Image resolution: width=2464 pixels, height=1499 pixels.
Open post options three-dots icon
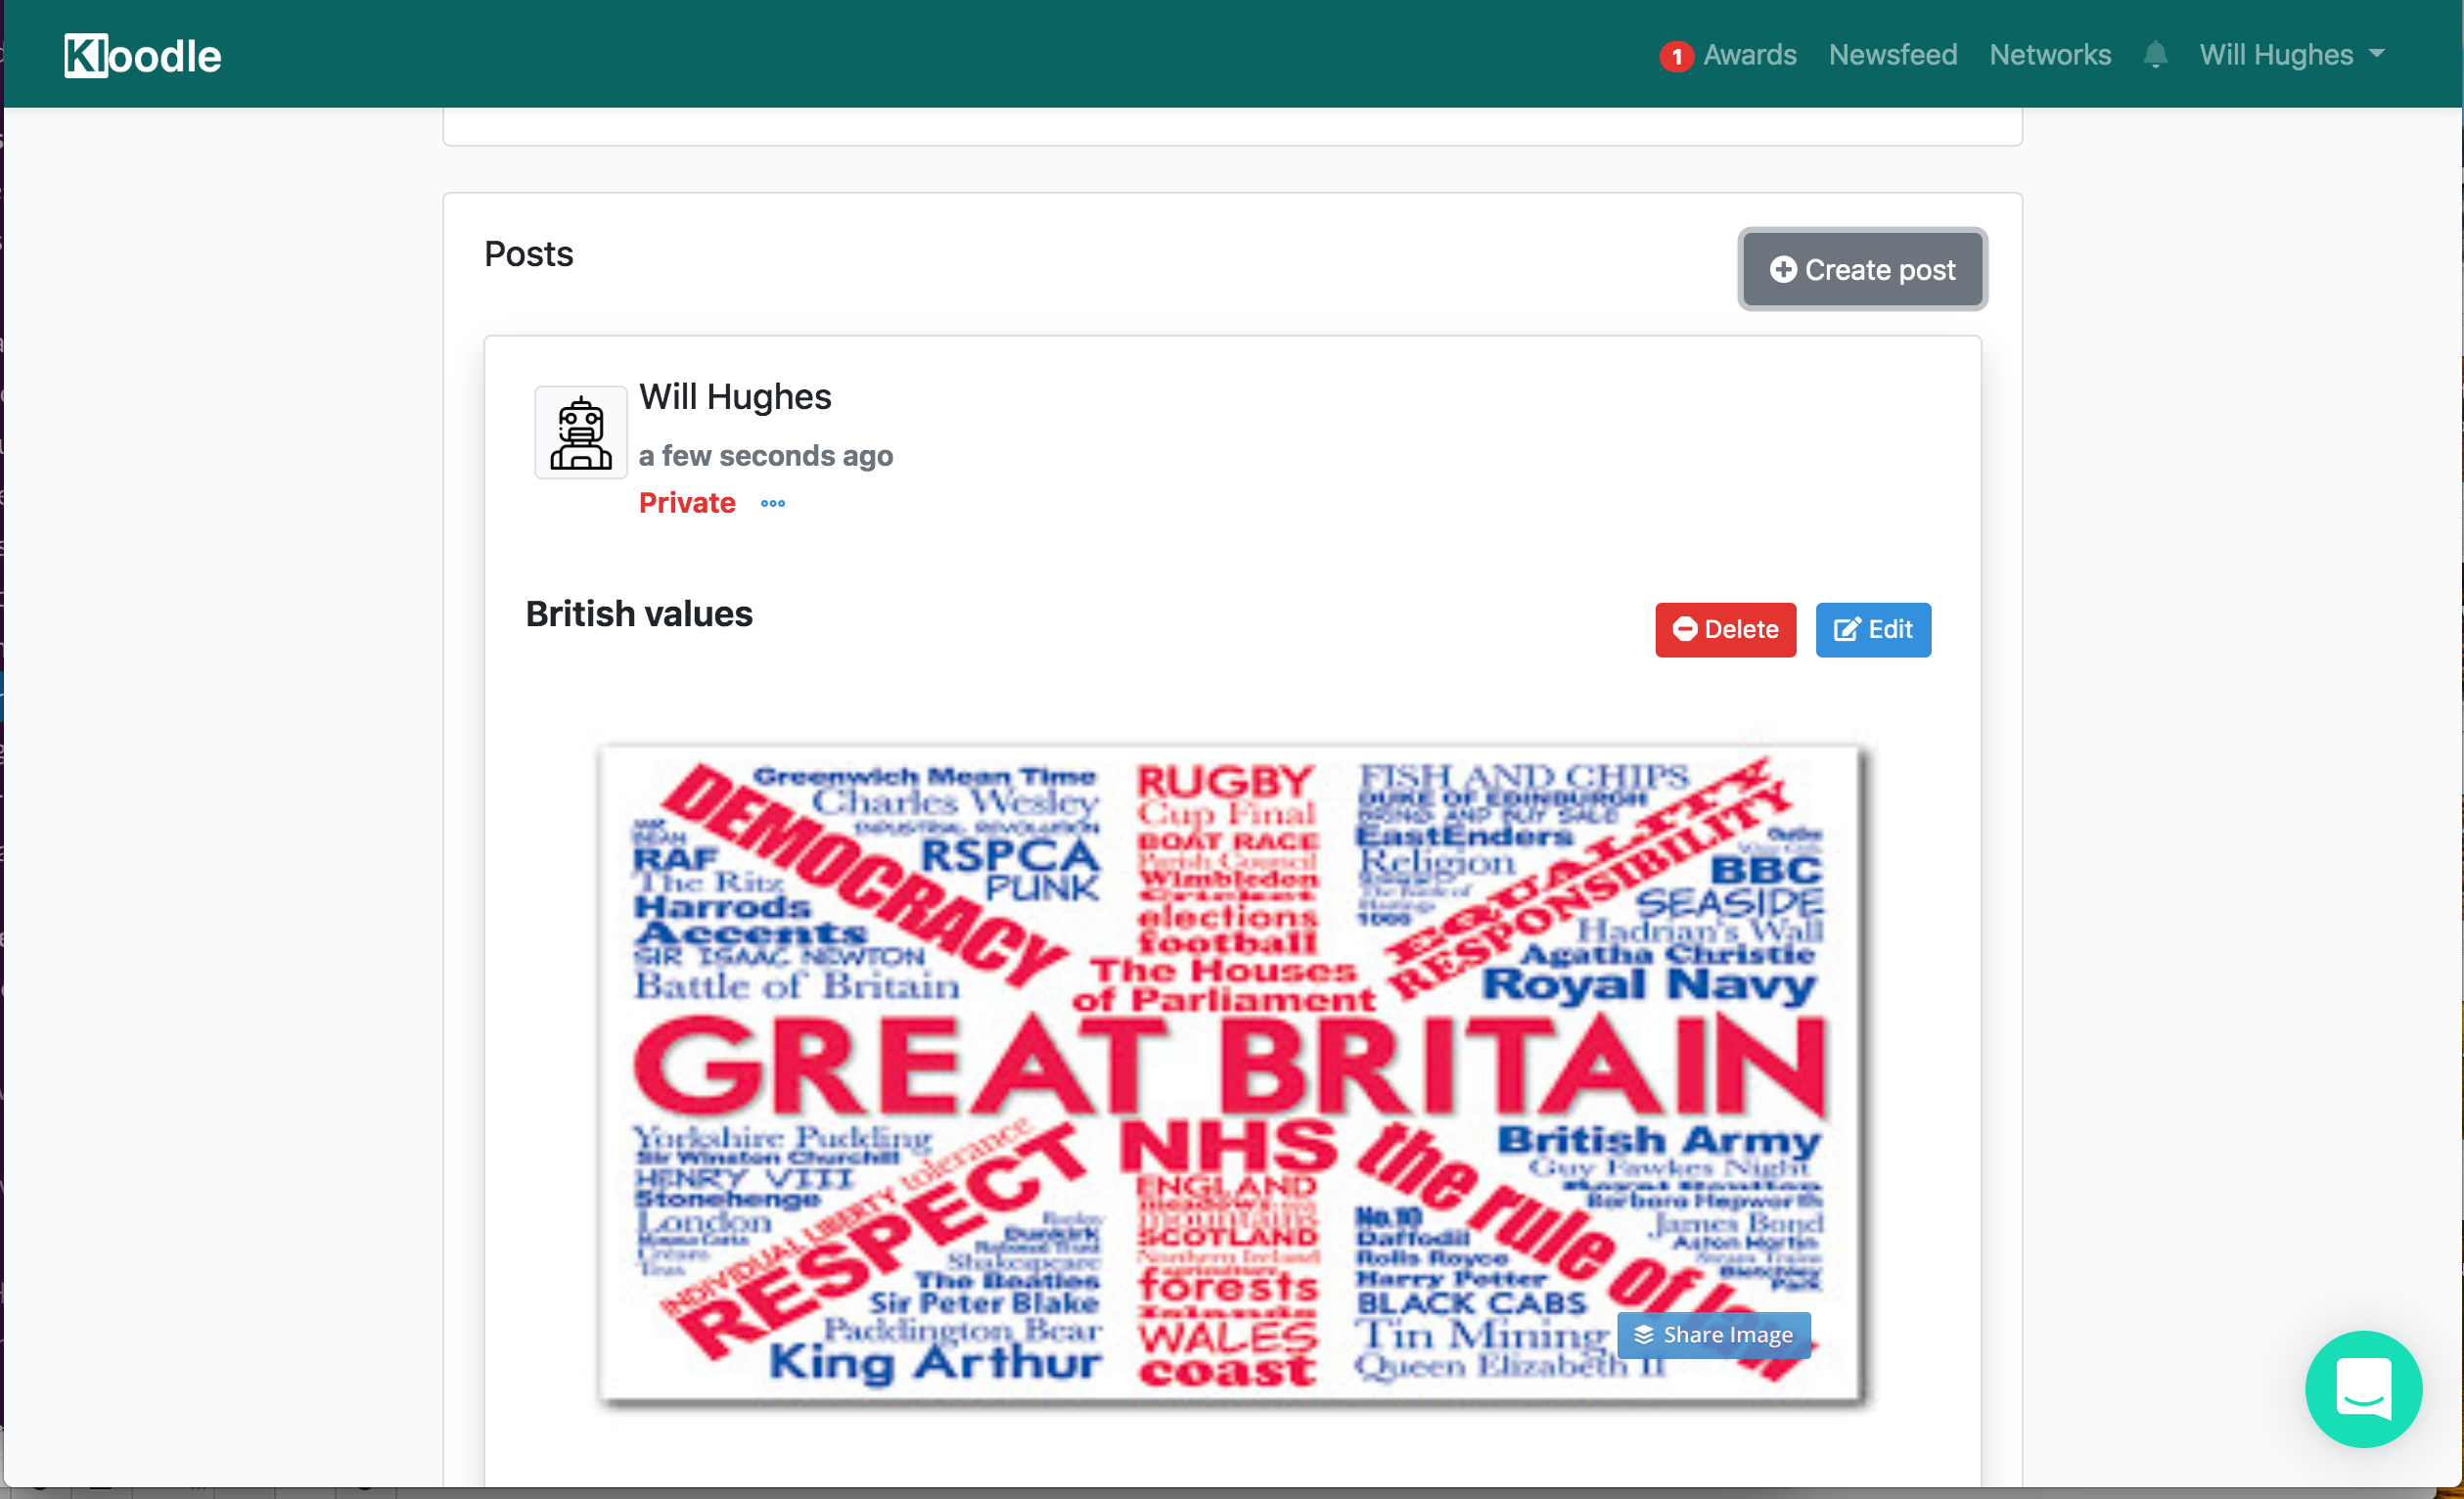click(x=773, y=503)
